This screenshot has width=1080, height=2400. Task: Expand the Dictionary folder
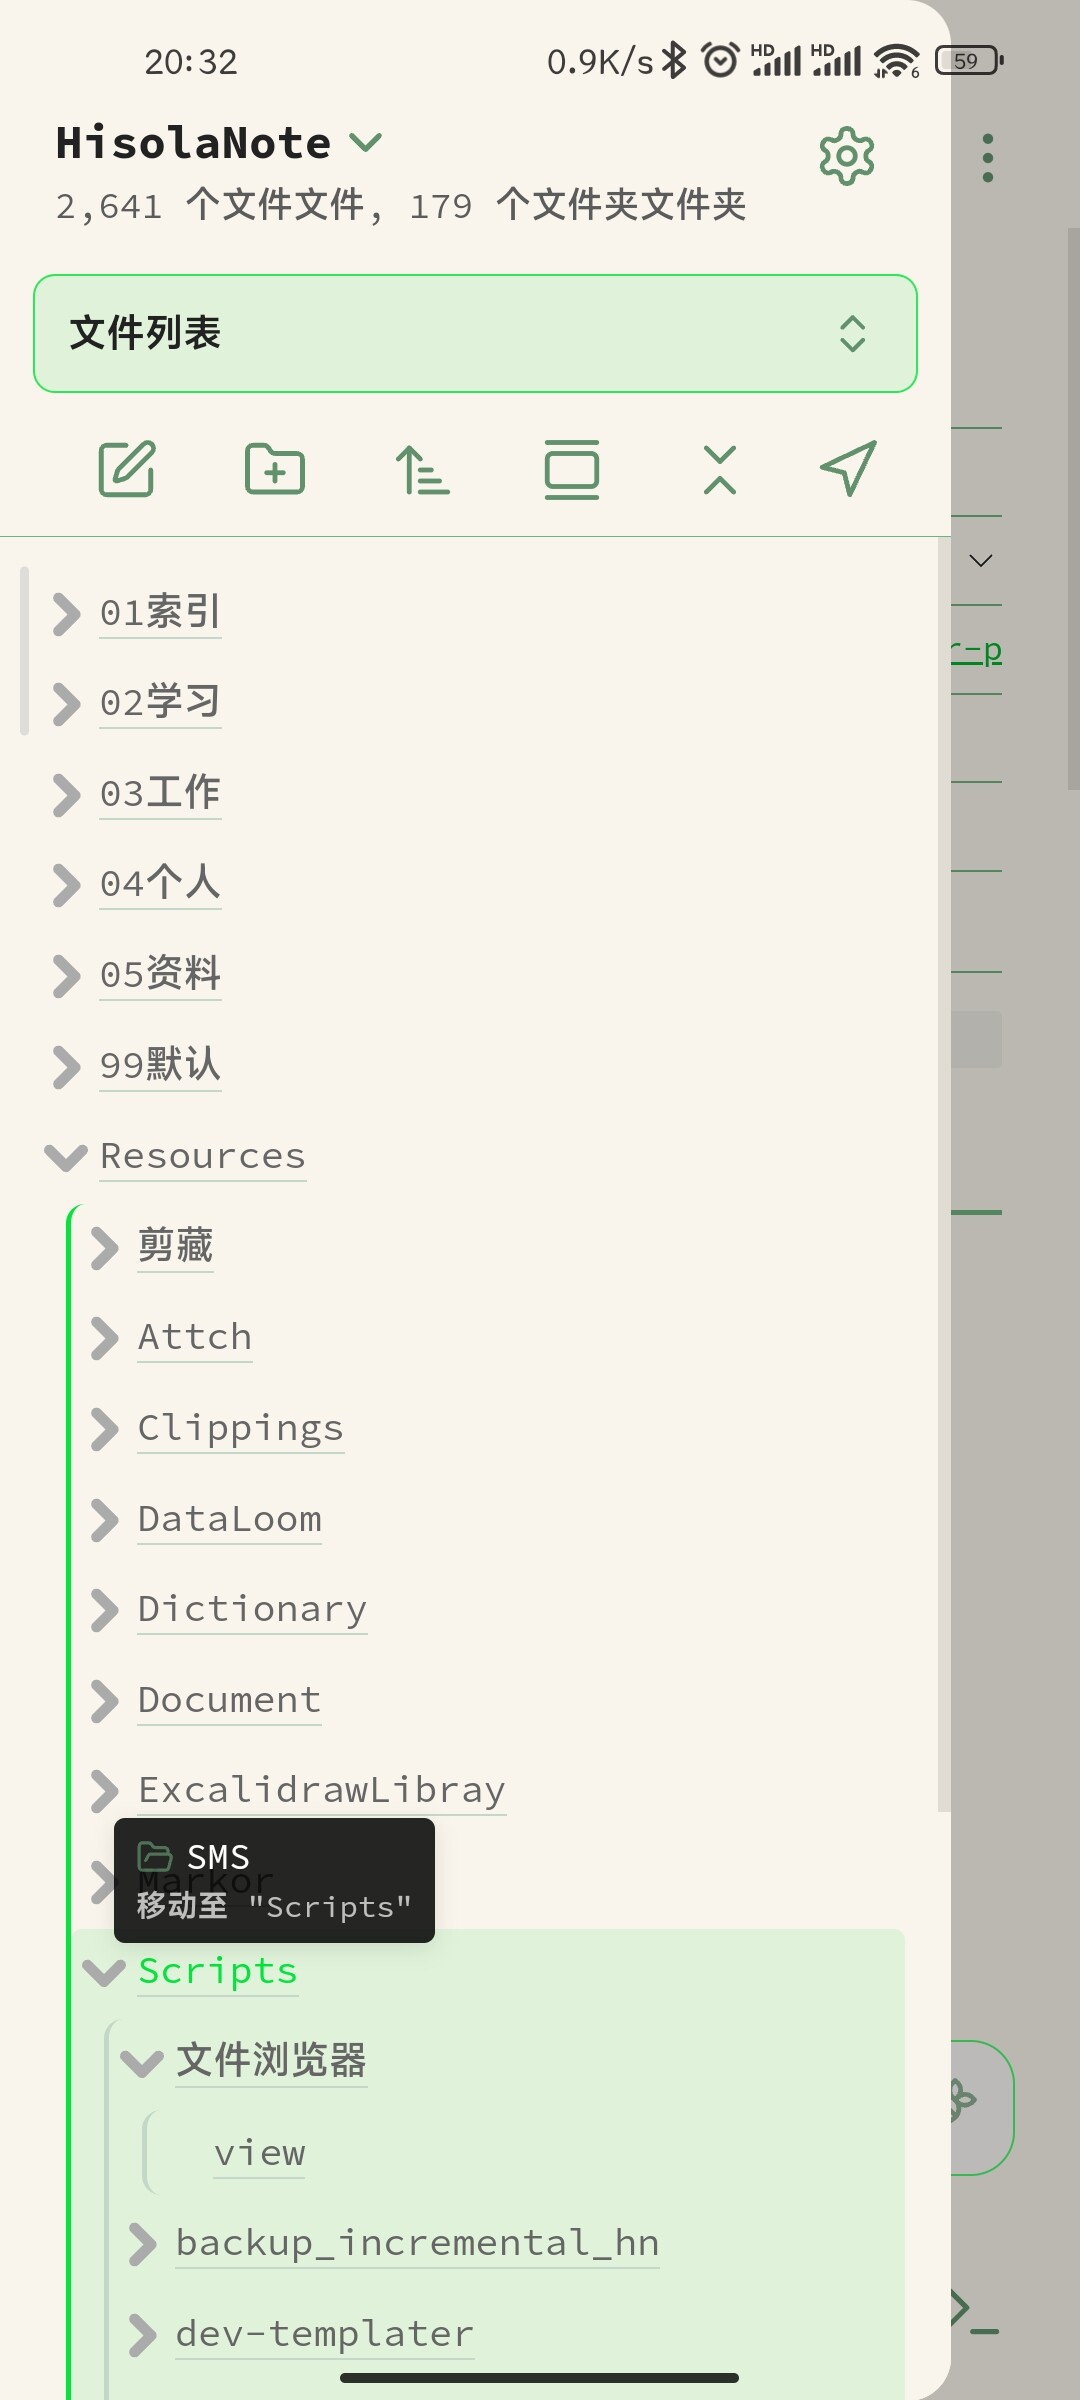[104, 1610]
